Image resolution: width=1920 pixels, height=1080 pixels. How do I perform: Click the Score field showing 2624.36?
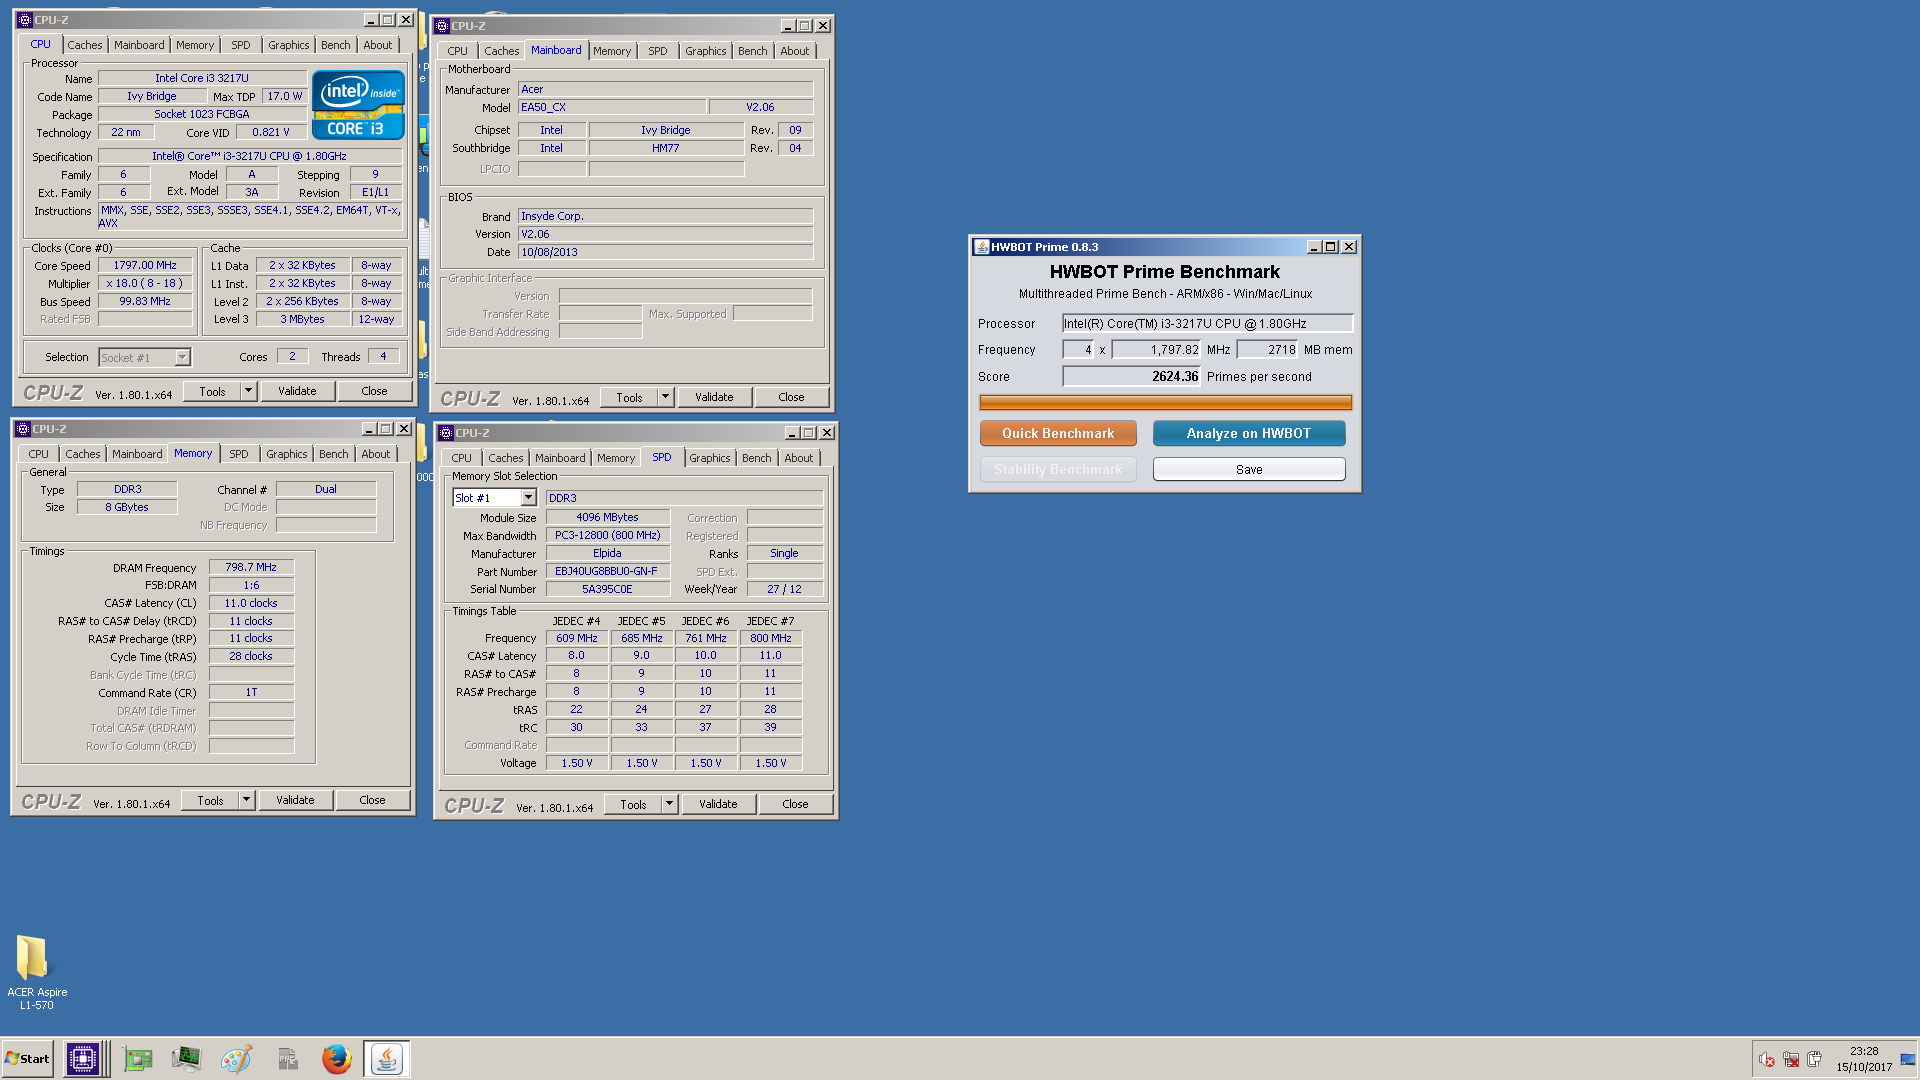1131,376
